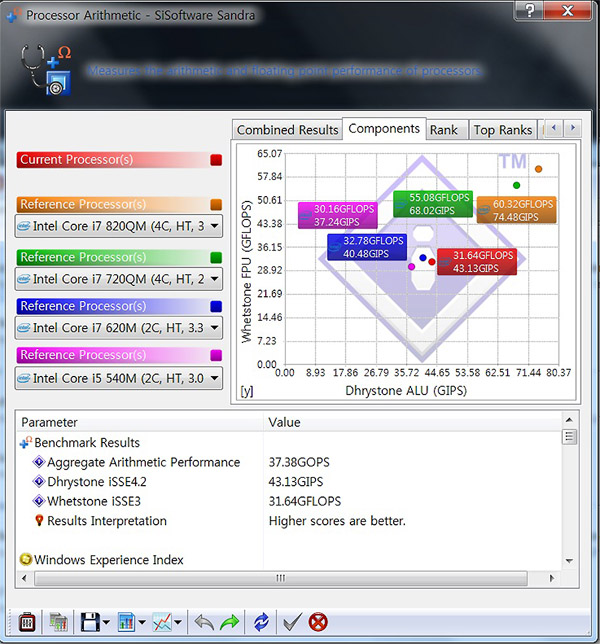Viewport: 600px width, 644px height.
Task: Click the red 31.64GFLOPS data label
Action: (x=477, y=261)
